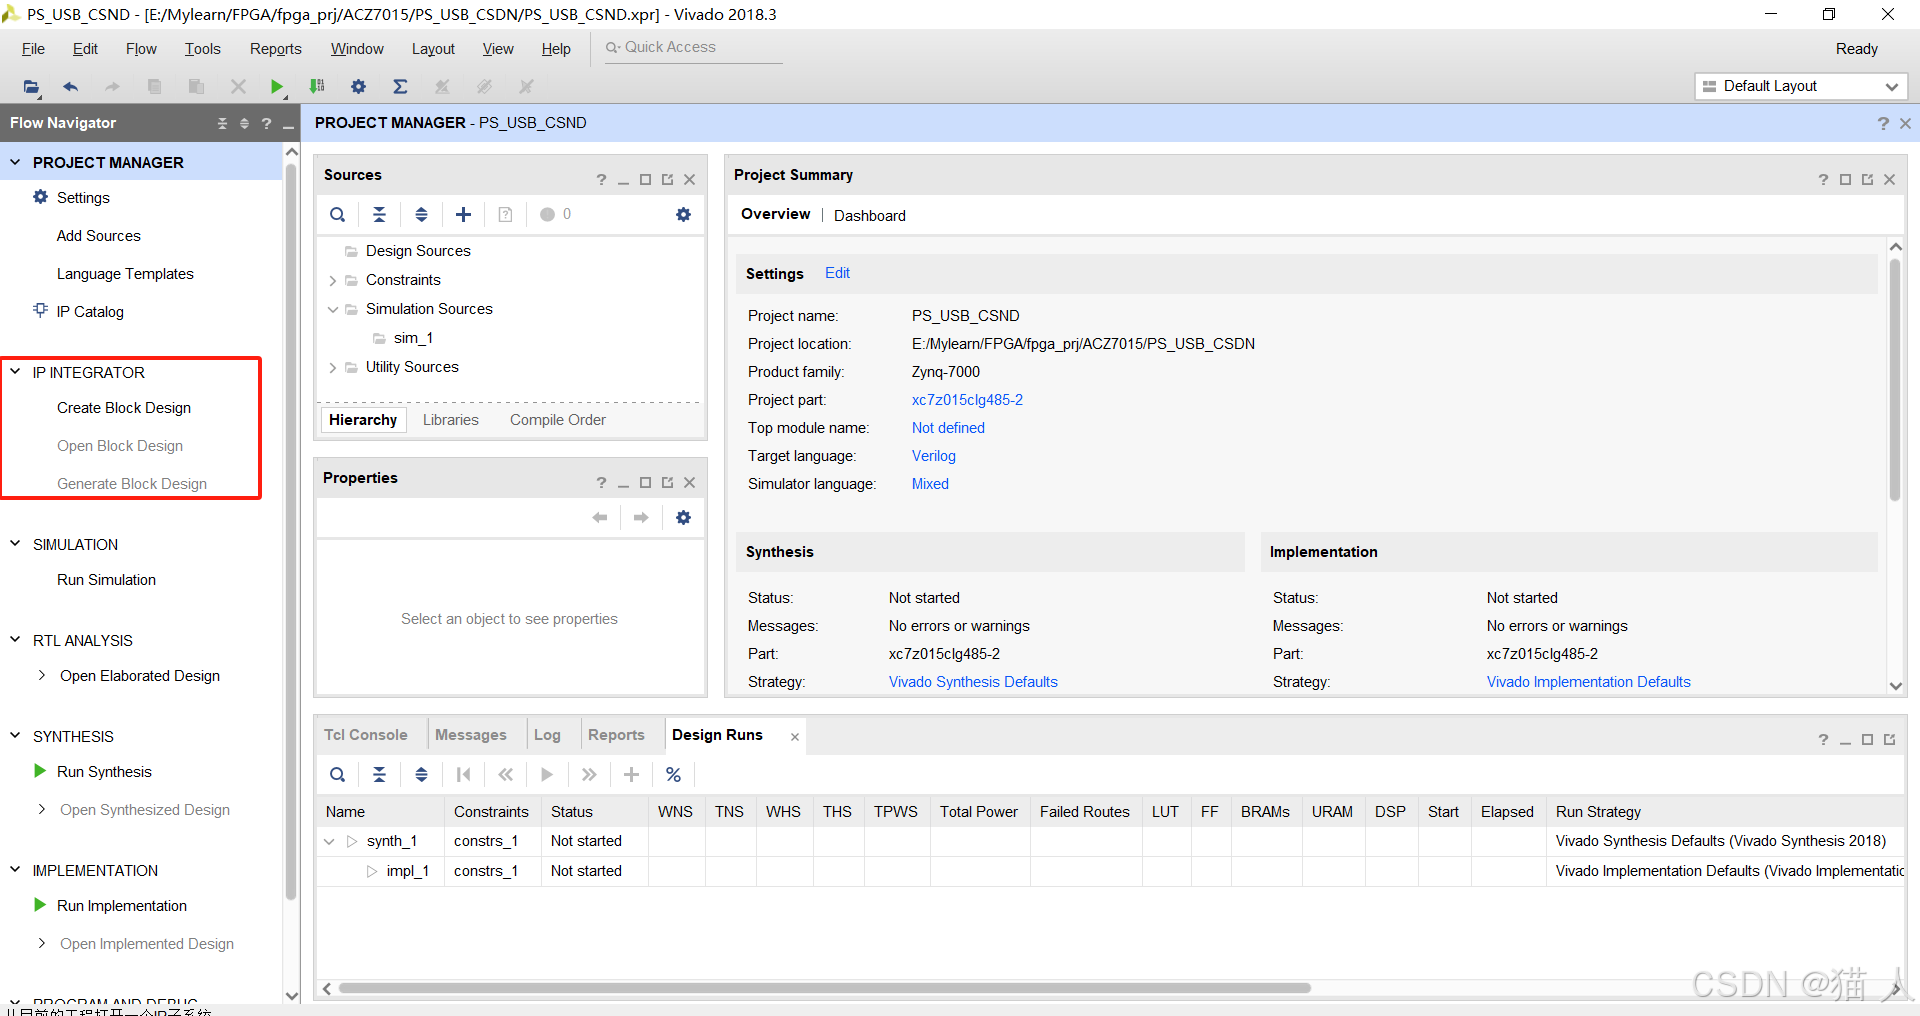Click the Properties next-object arrow
The width and height of the screenshot is (1920, 1016).
(641, 518)
